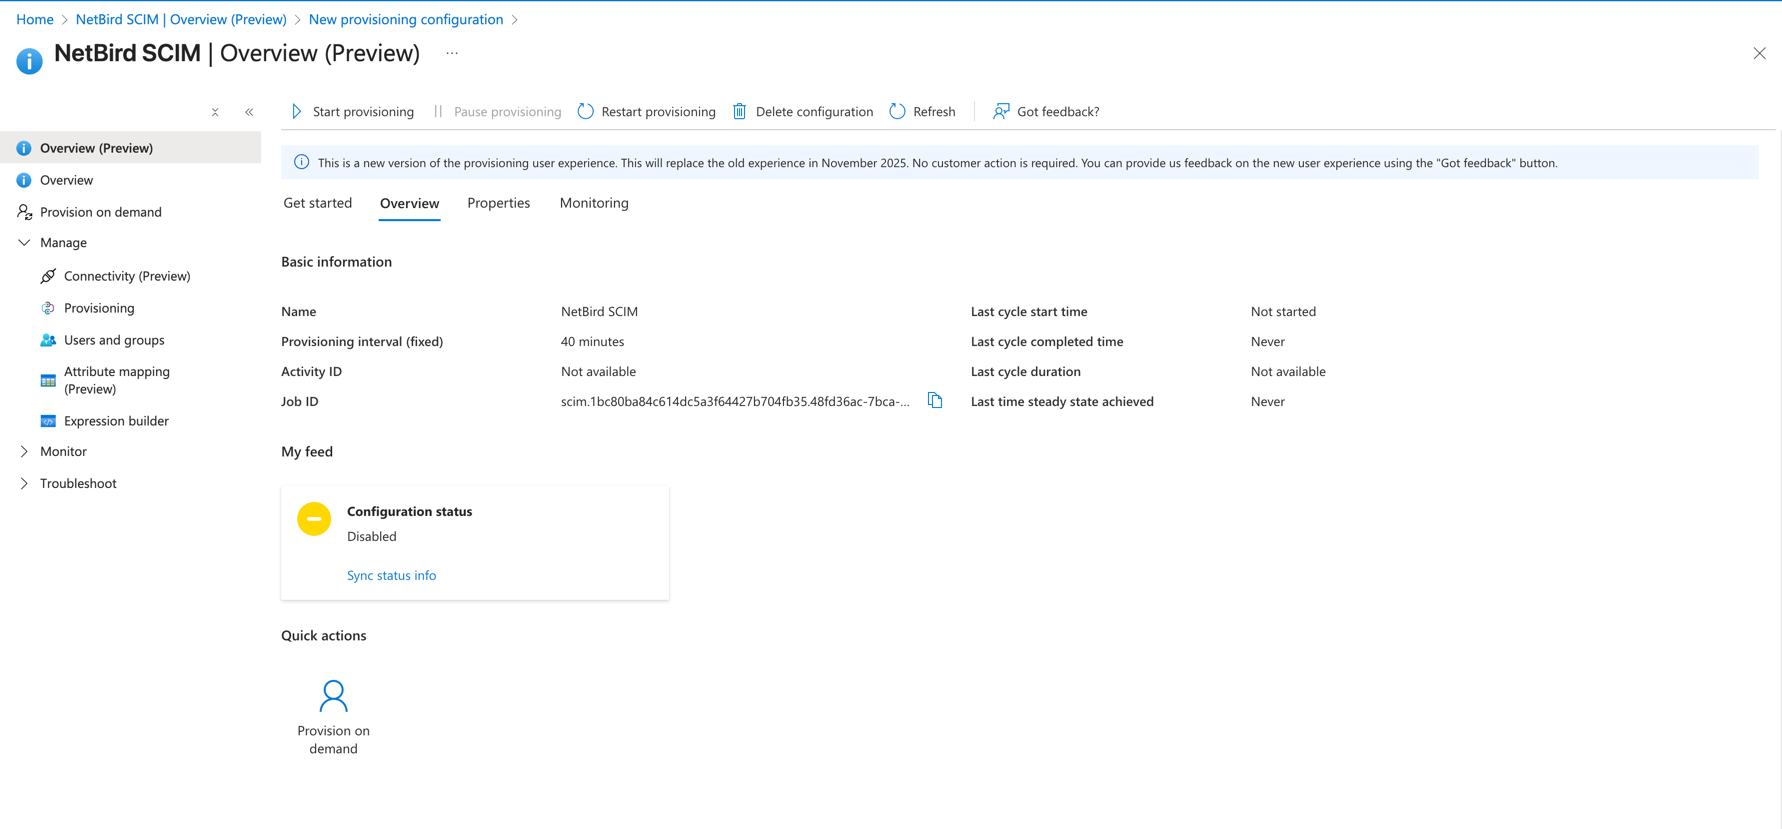Viewport: 1782px width, 829px height.
Task: Expand the Troubleshoot section
Action: coord(24,484)
